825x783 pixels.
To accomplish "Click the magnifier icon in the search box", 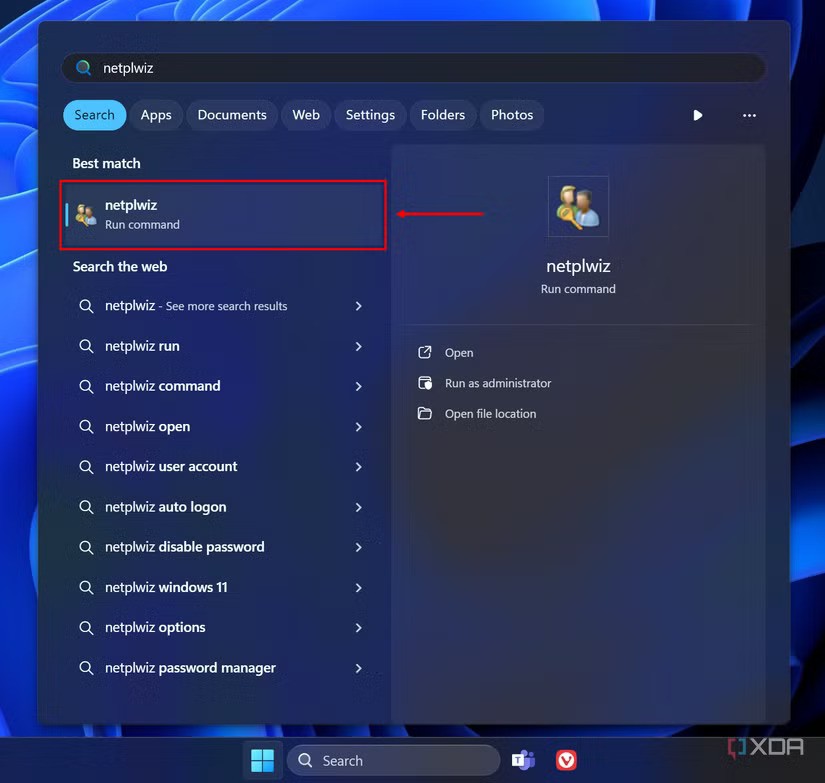I will pos(83,67).
